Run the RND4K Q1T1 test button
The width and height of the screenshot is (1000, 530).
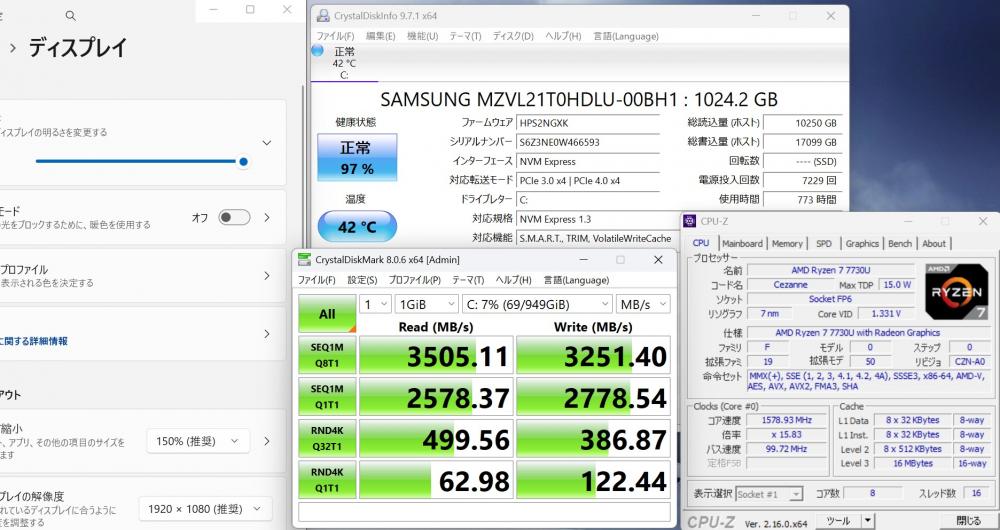[x=327, y=480]
